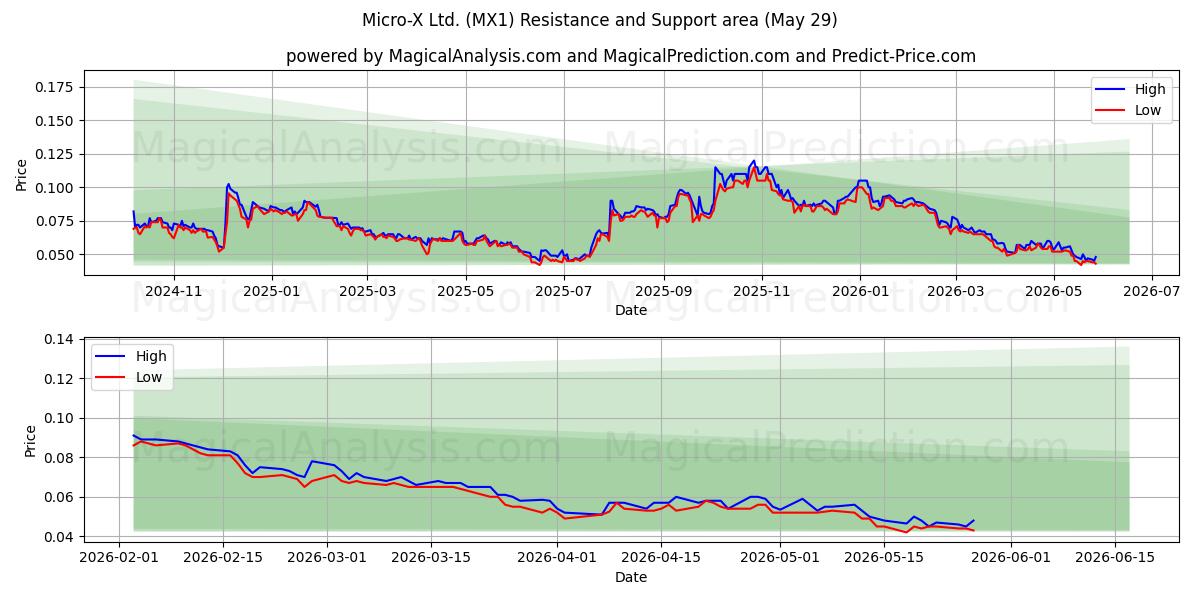Click the red Low line sample in the bottom legend
The width and height of the screenshot is (1200, 600).
click(111, 378)
